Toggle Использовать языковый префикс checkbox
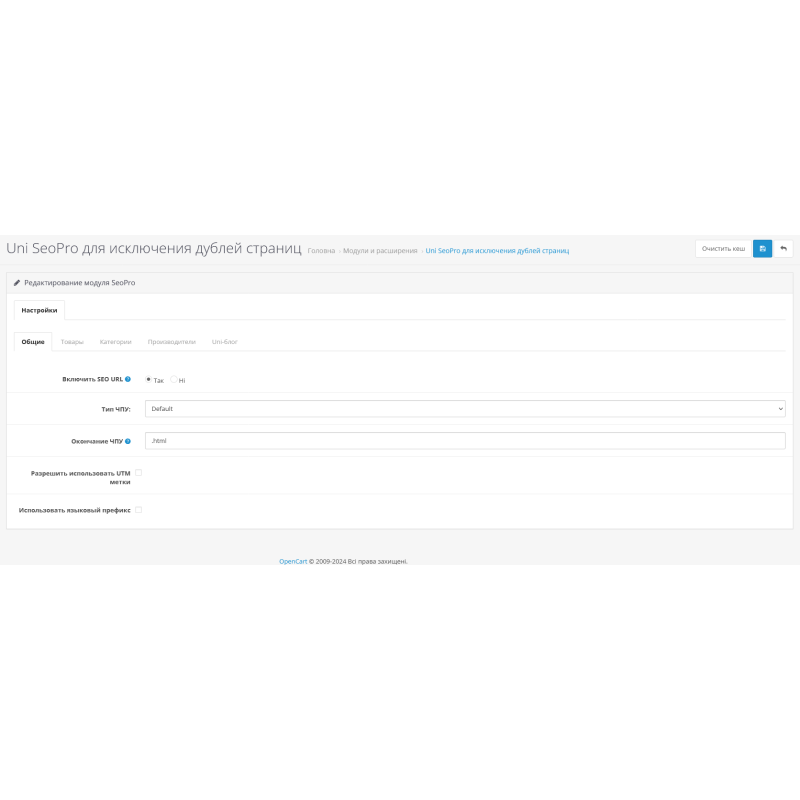Image resolution: width=800 pixels, height=800 pixels. coord(139,509)
